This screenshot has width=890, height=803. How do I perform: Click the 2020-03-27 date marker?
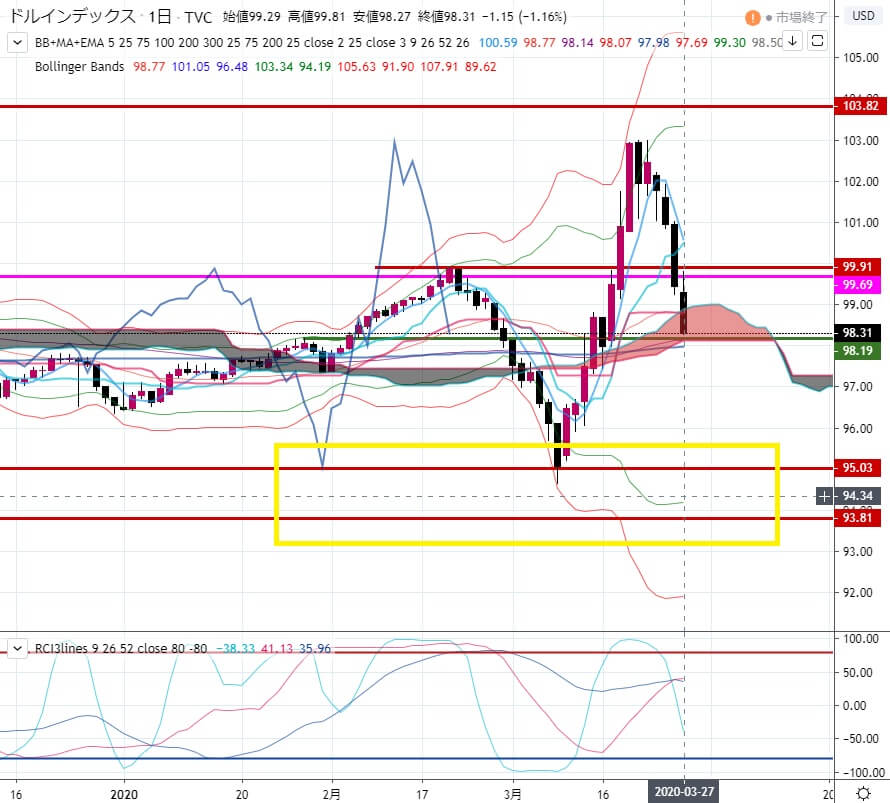point(684,792)
